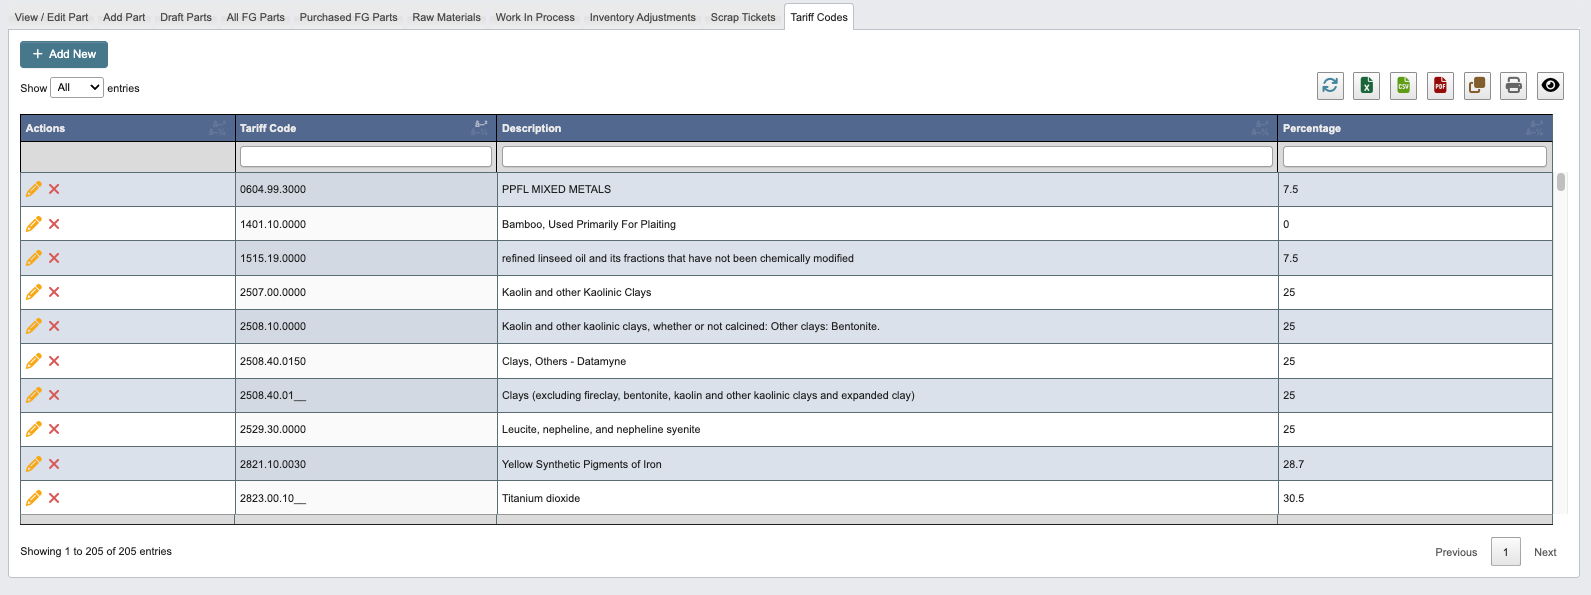This screenshot has height=595, width=1591.
Task: Sort by Tariff Code column
Action: click(x=366, y=128)
